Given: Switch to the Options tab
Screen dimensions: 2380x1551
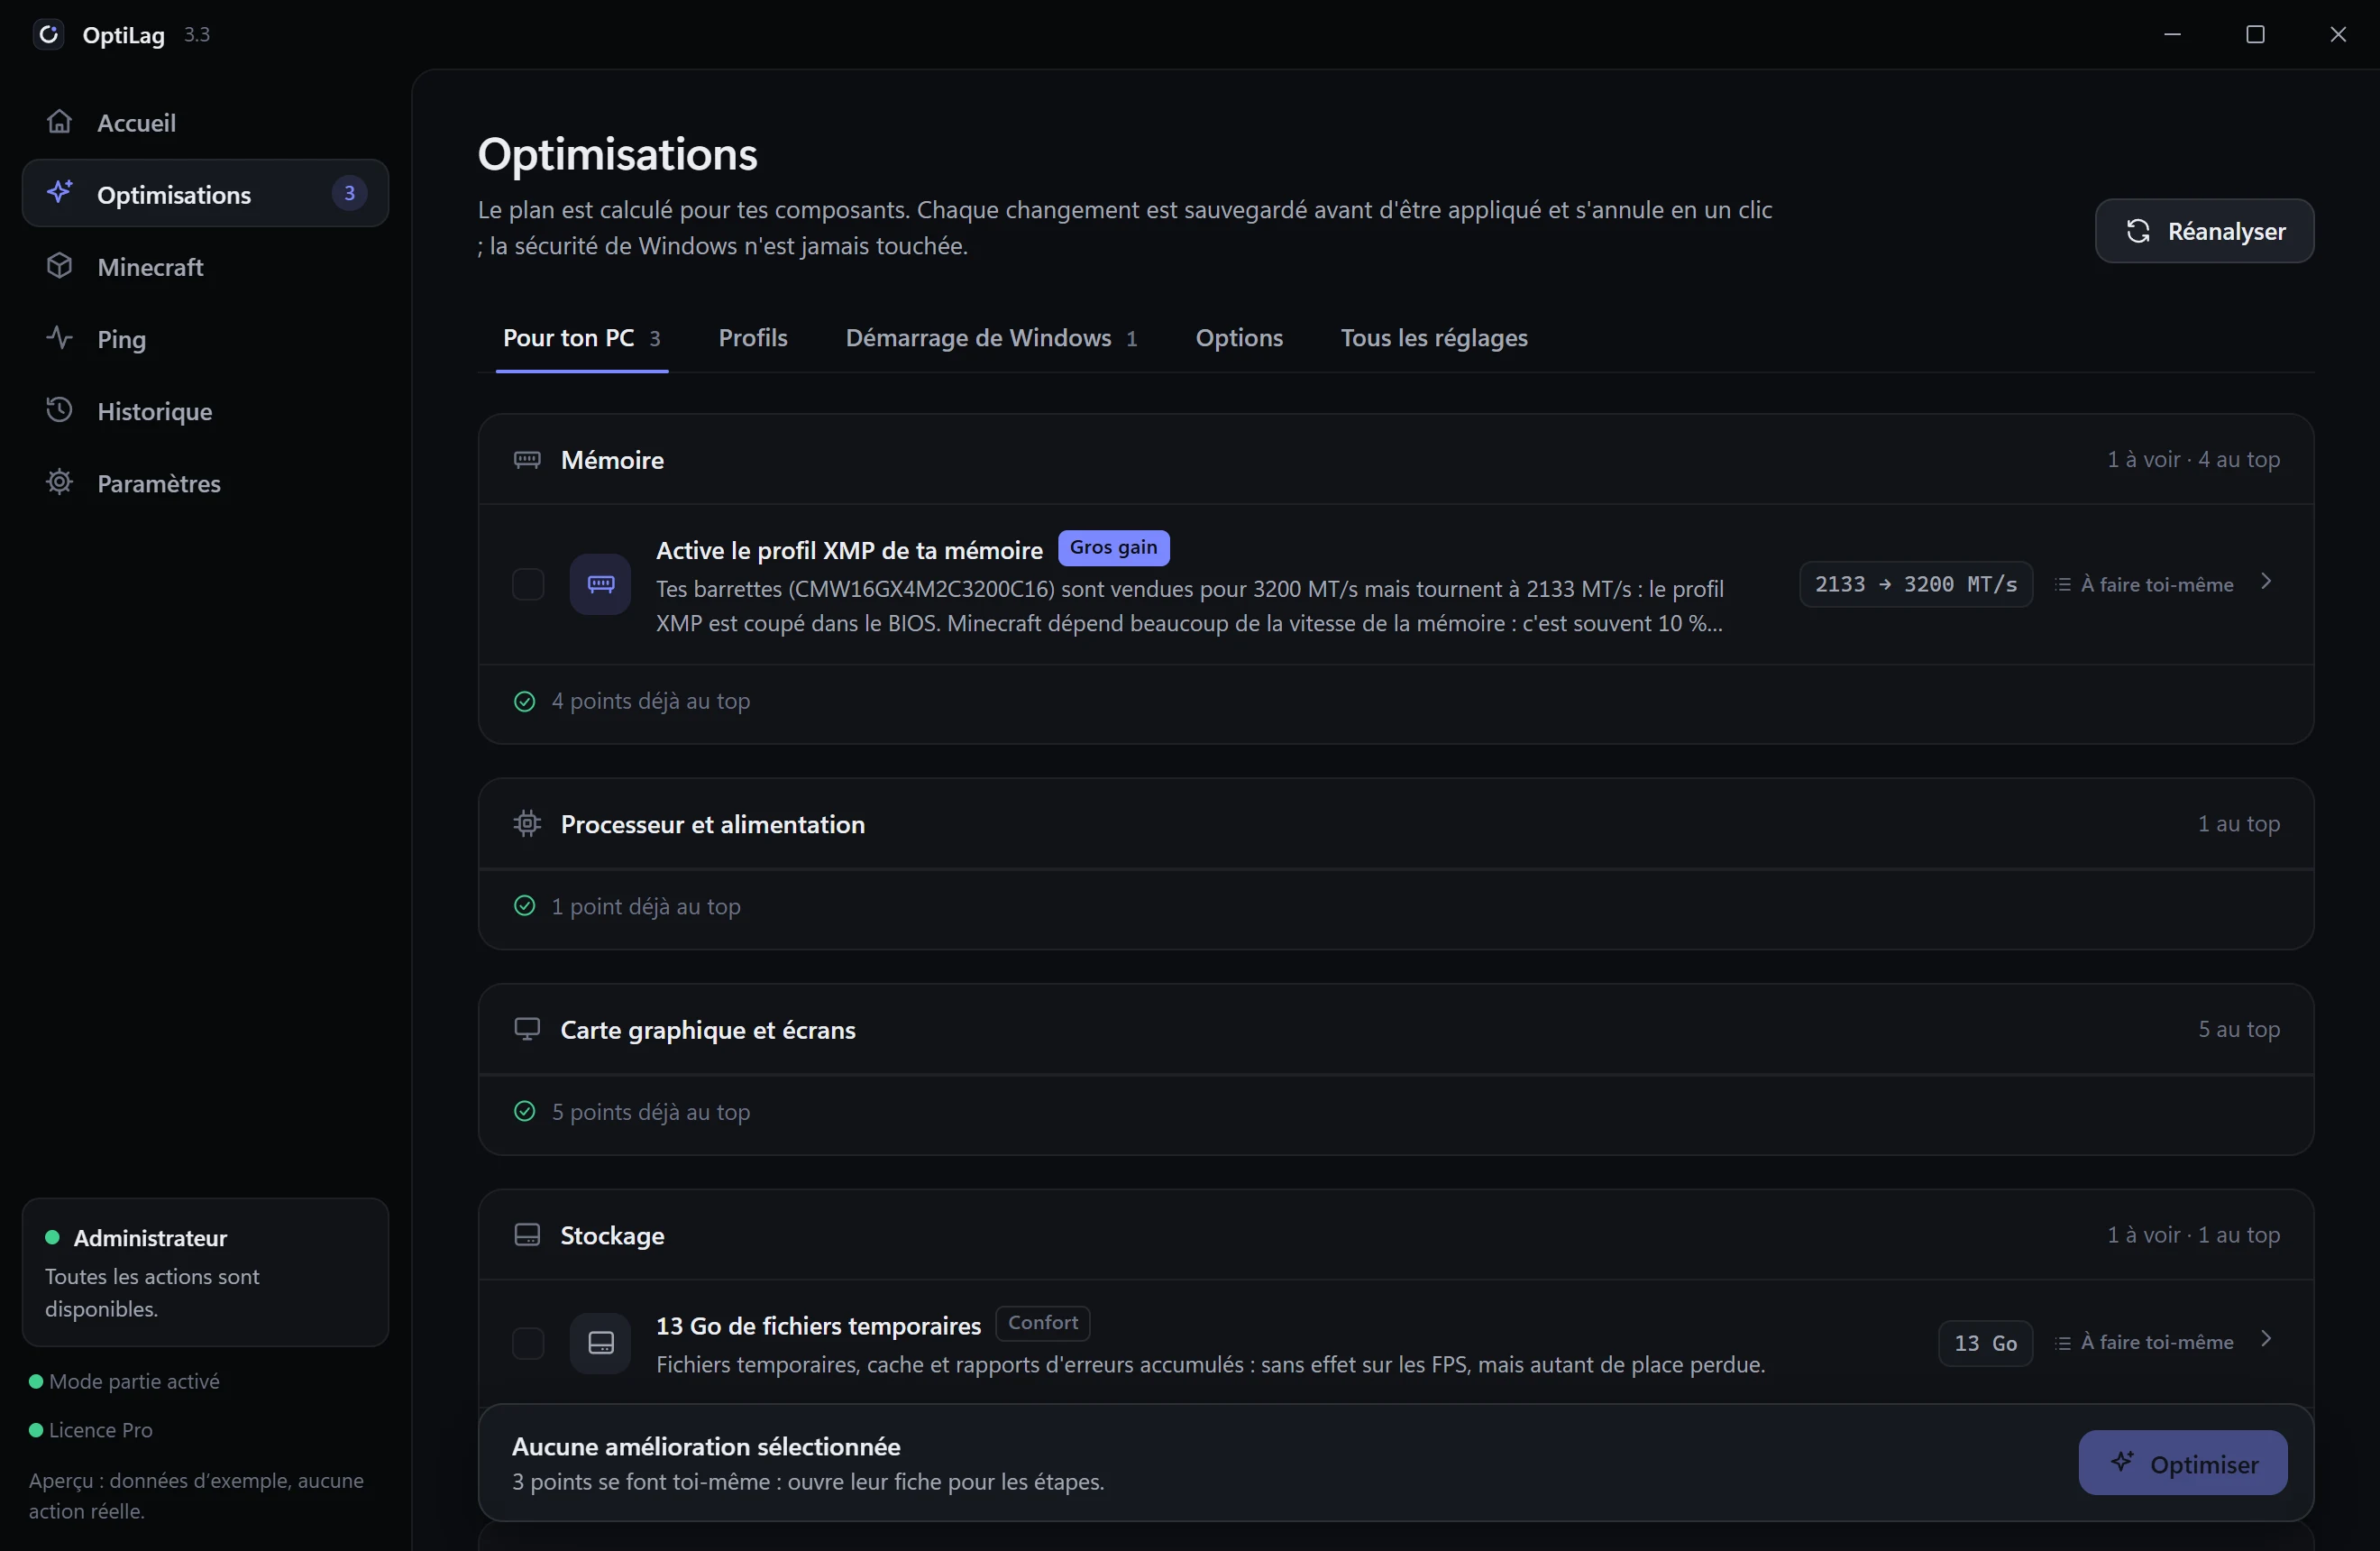Looking at the screenshot, I should pos(1239,338).
